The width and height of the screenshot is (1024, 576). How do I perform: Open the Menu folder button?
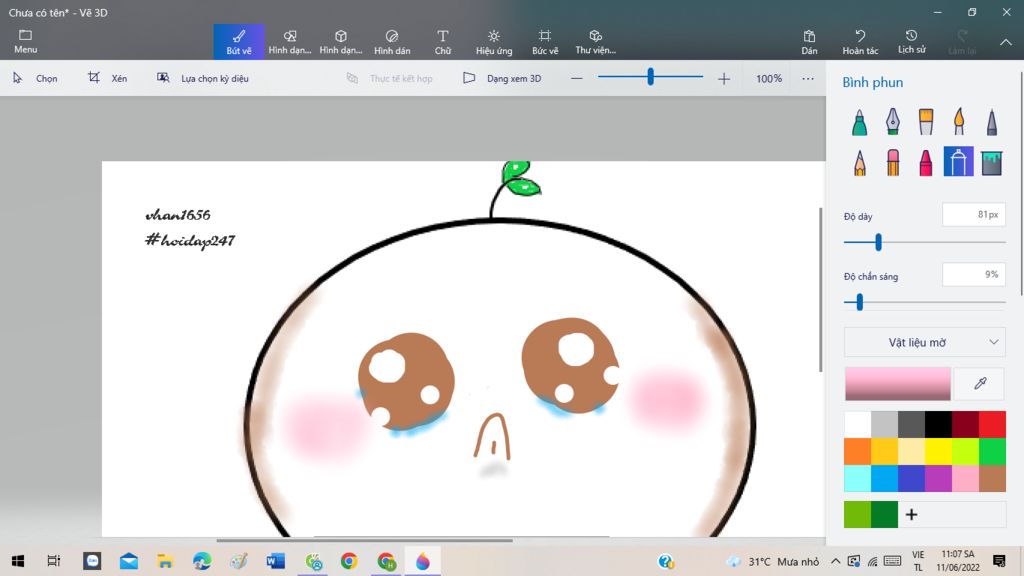point(25,41)
